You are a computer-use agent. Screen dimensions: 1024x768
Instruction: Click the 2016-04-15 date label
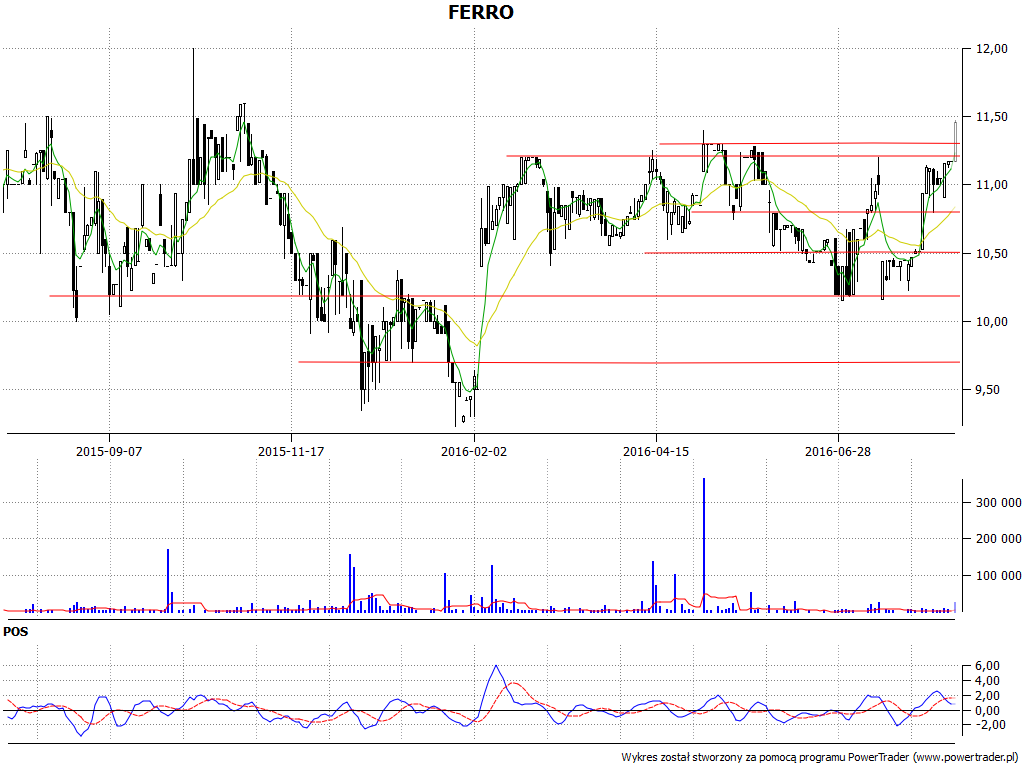pyautogui.click(x=656, y=451)
